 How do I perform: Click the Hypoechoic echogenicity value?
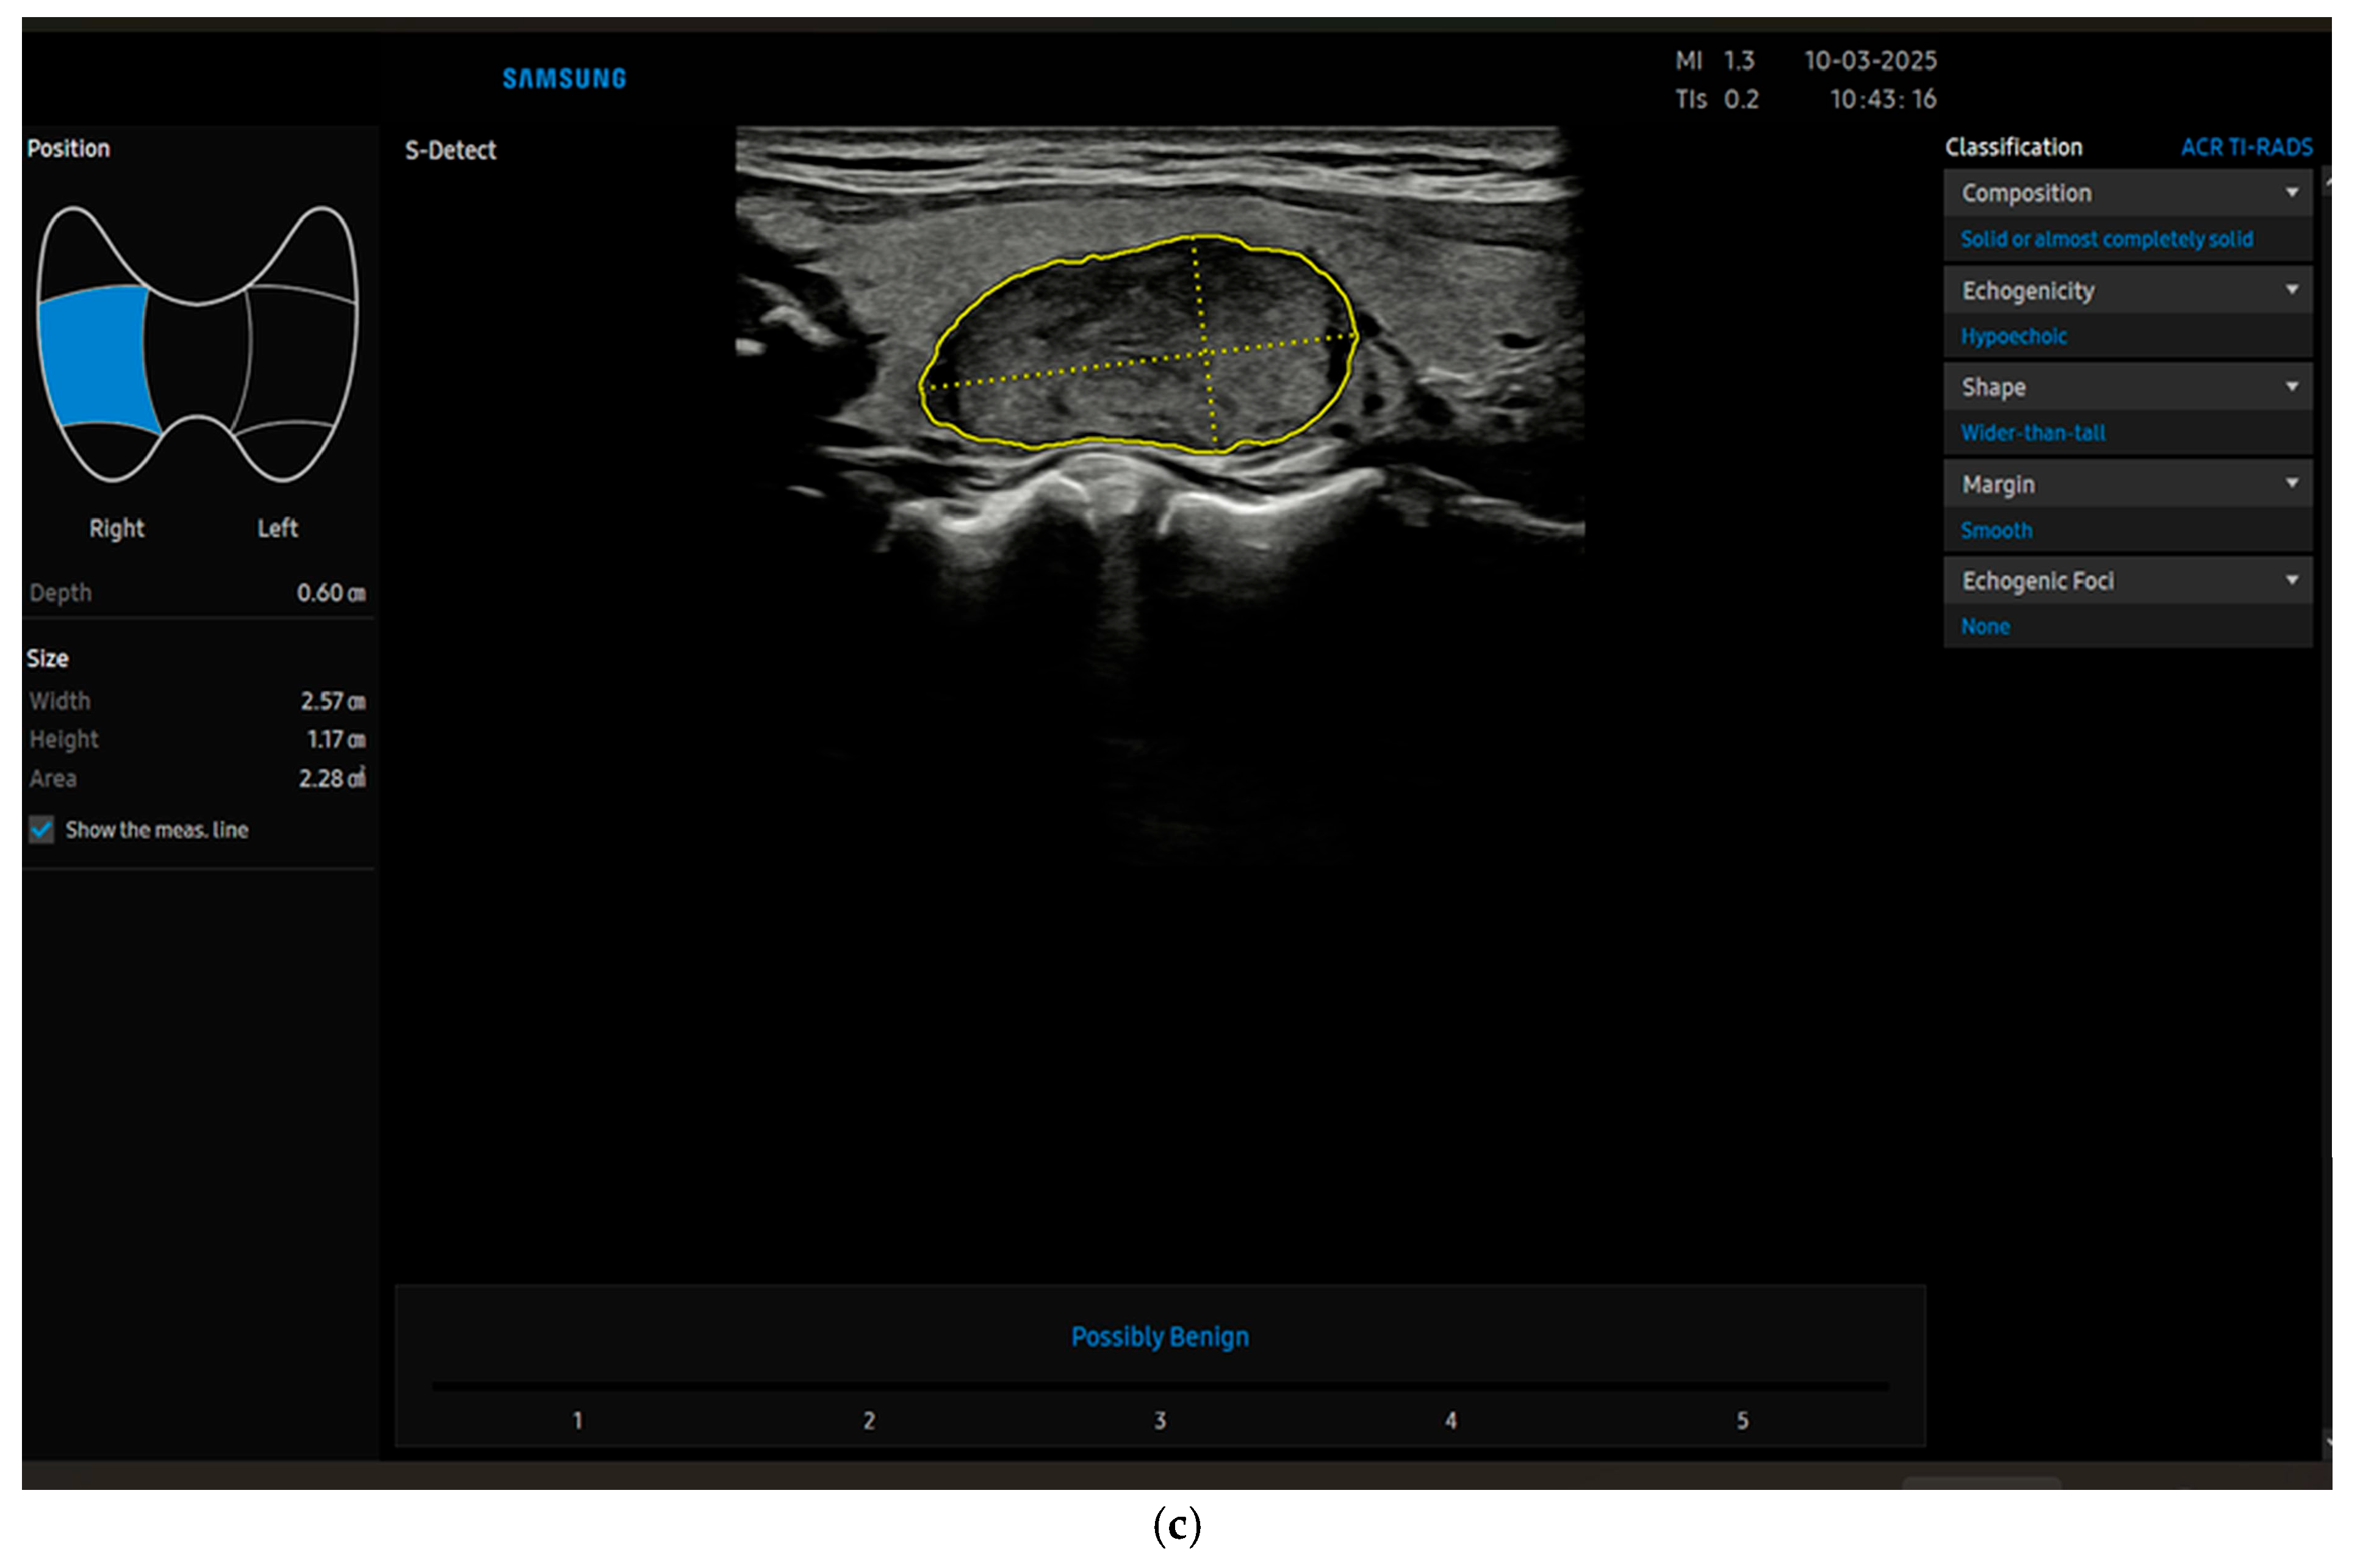pos(2013,336)
